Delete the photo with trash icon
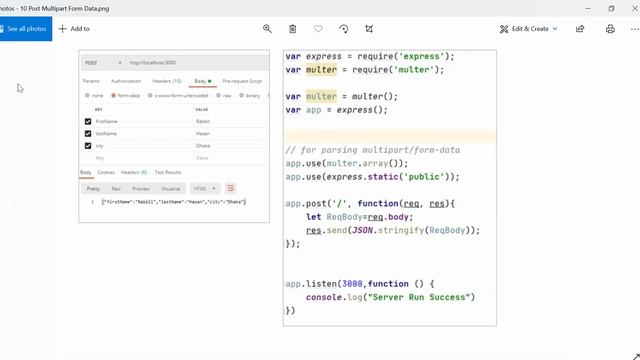640x360 pixels. (x=293, y=29)
